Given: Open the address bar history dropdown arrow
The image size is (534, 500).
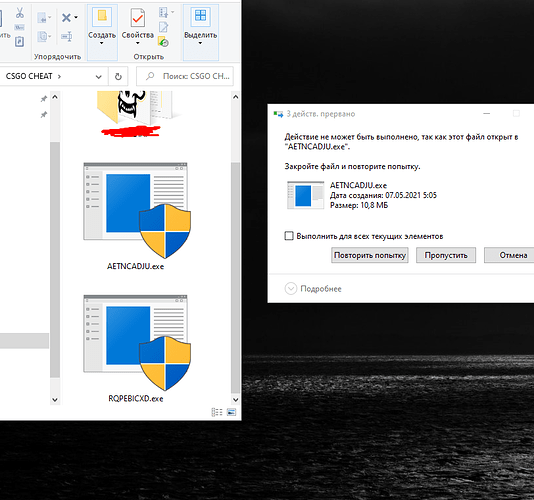Looking at the screenshot, I should (x=99, y=77).
